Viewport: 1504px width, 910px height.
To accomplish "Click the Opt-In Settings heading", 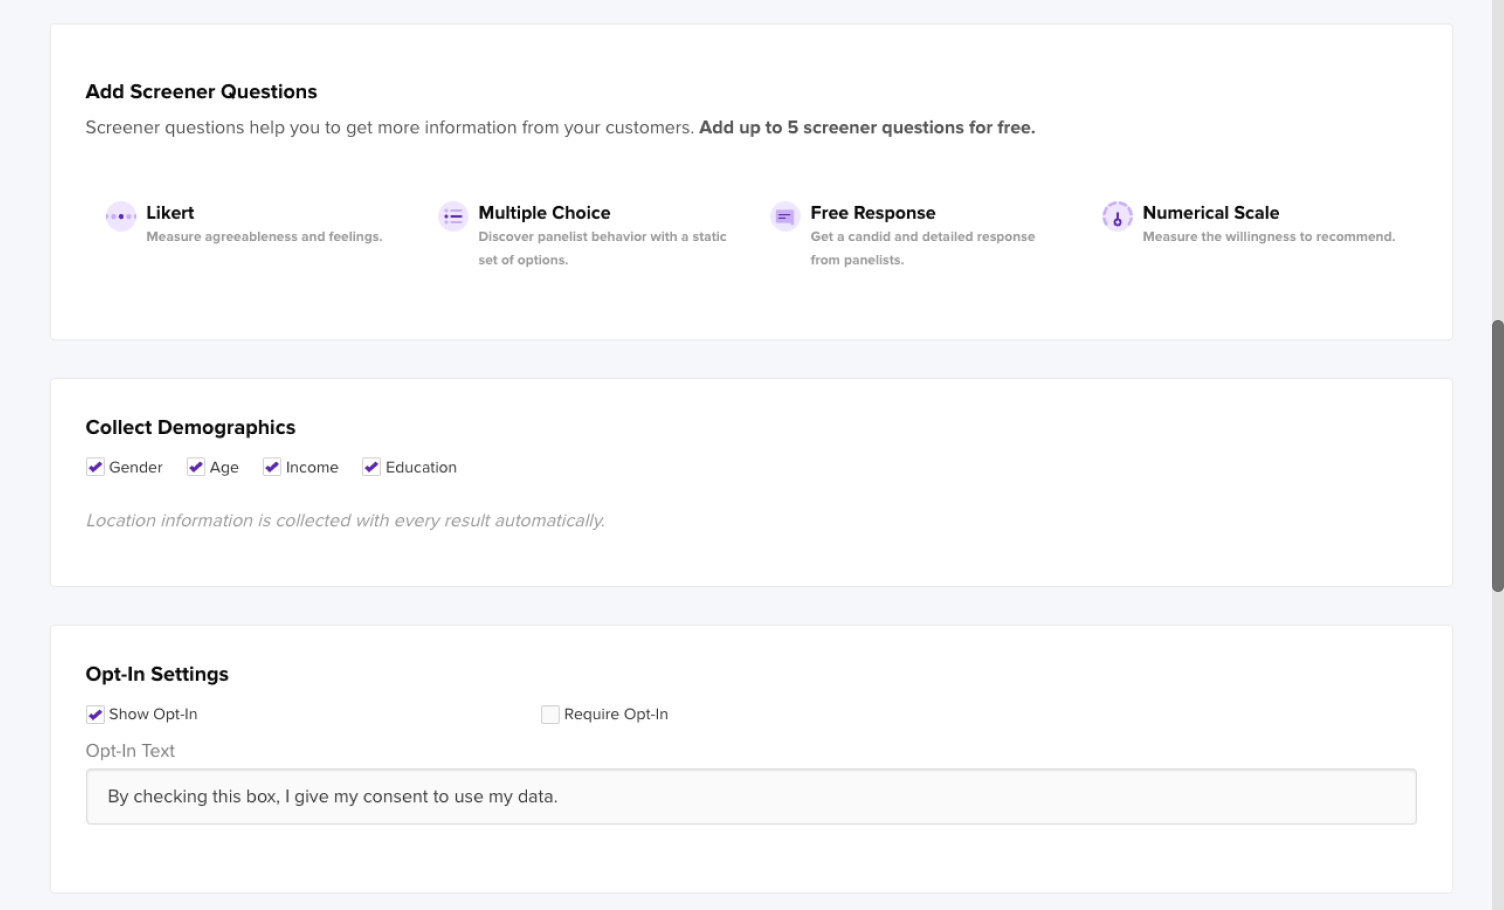I will [157, 674].
